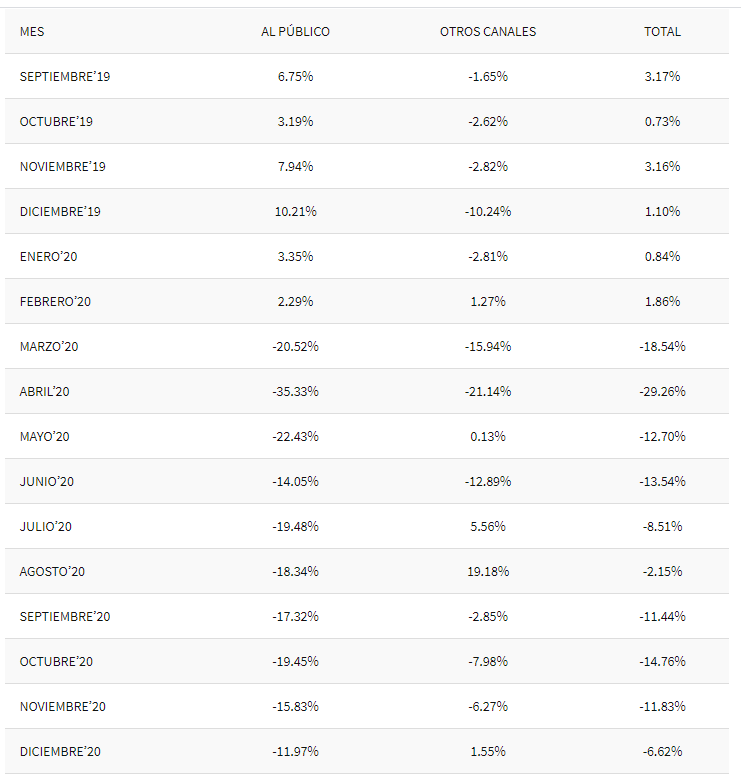Click the -18.54% total for MARZO'20

pos(662,347)
